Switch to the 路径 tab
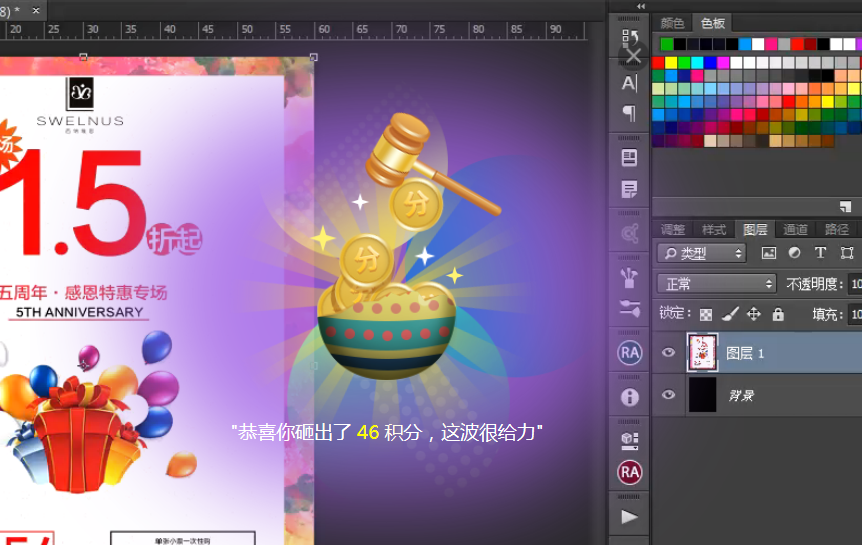The image size is (862, 545). click(x=837, y=229)
